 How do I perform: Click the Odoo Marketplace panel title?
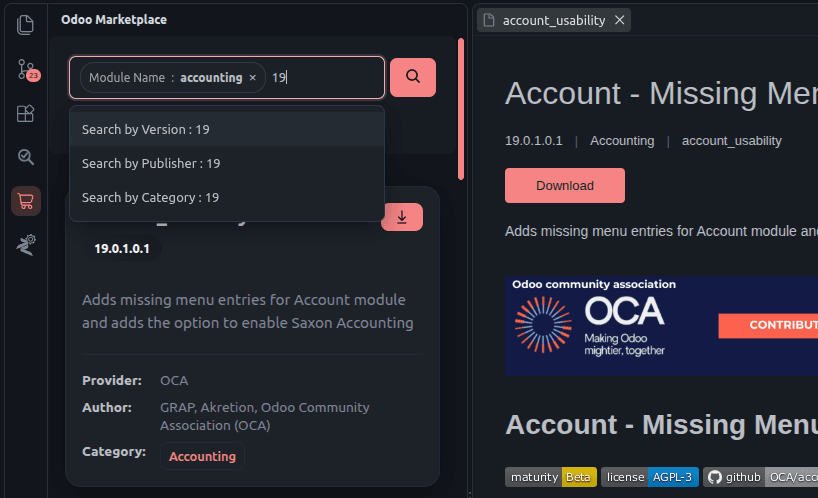[114, 20]
